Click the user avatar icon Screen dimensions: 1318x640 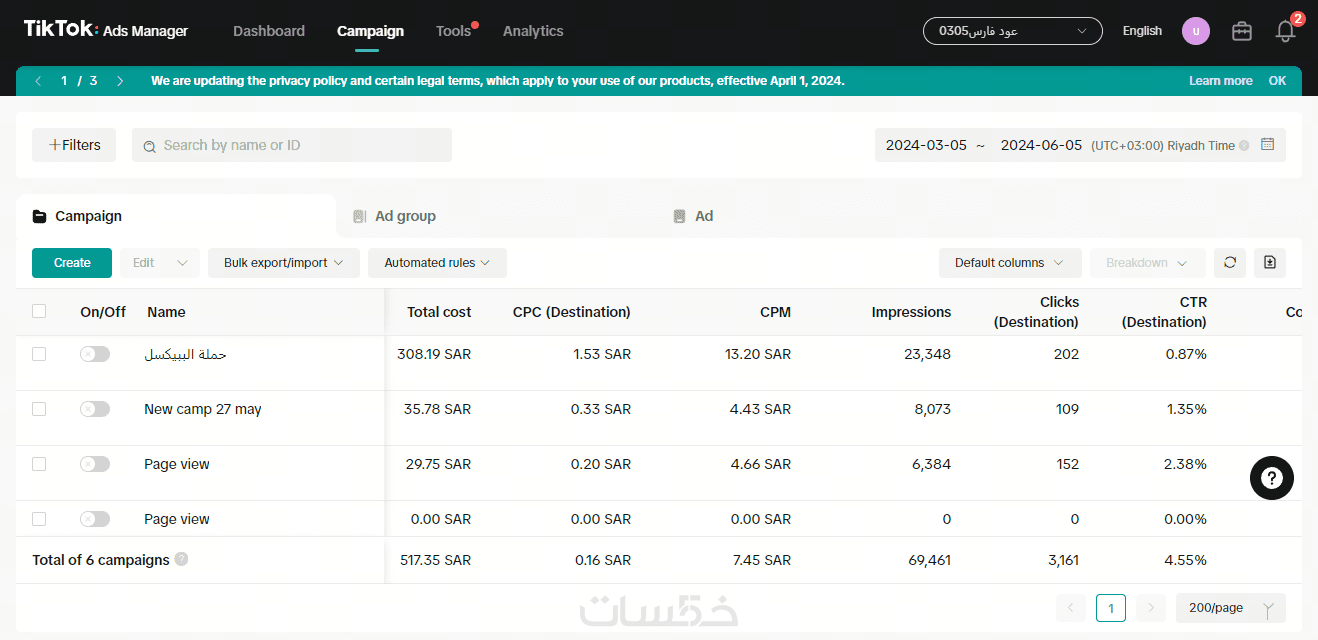(x=1196, y=31)
